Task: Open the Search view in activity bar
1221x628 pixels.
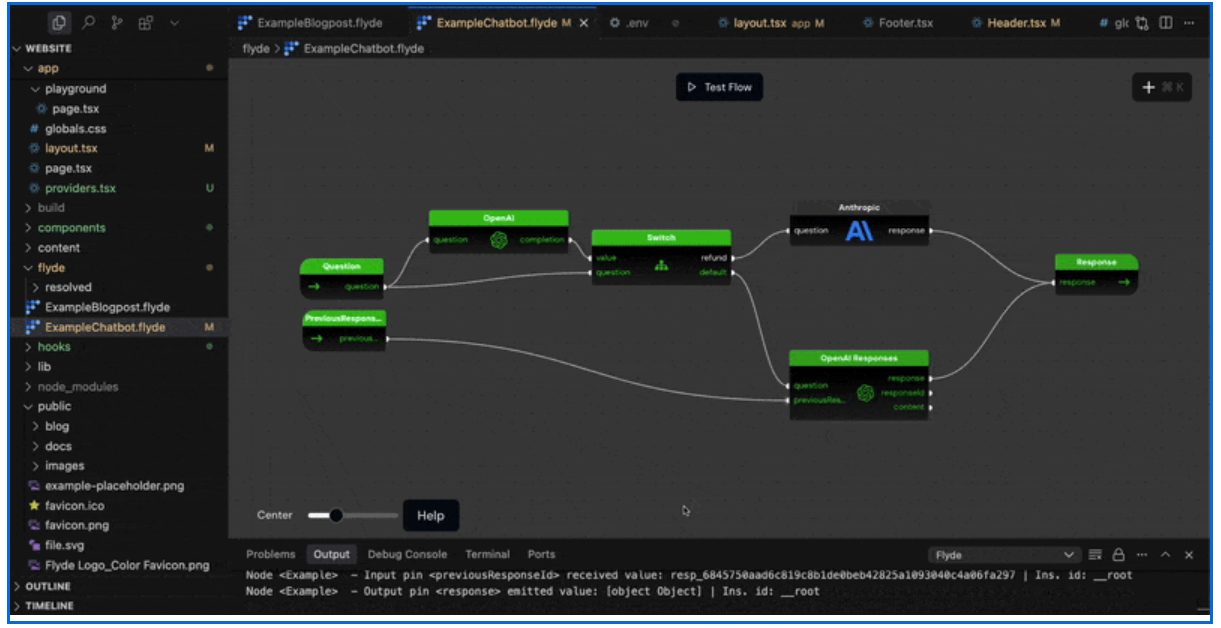Action: click(89, 22)
